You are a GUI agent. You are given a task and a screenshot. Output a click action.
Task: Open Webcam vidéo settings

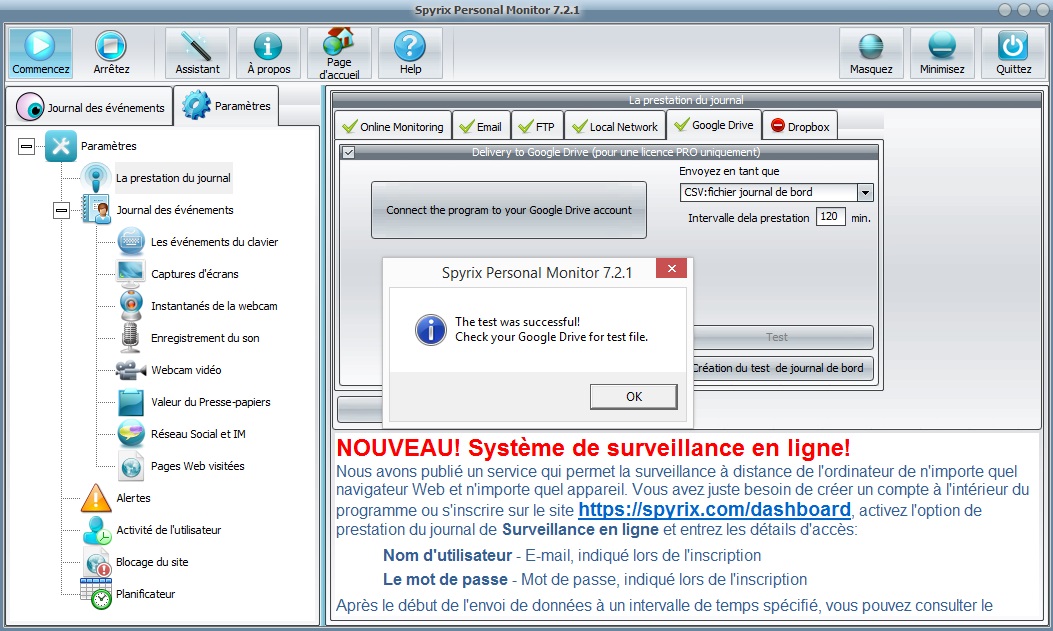point(186,370)
